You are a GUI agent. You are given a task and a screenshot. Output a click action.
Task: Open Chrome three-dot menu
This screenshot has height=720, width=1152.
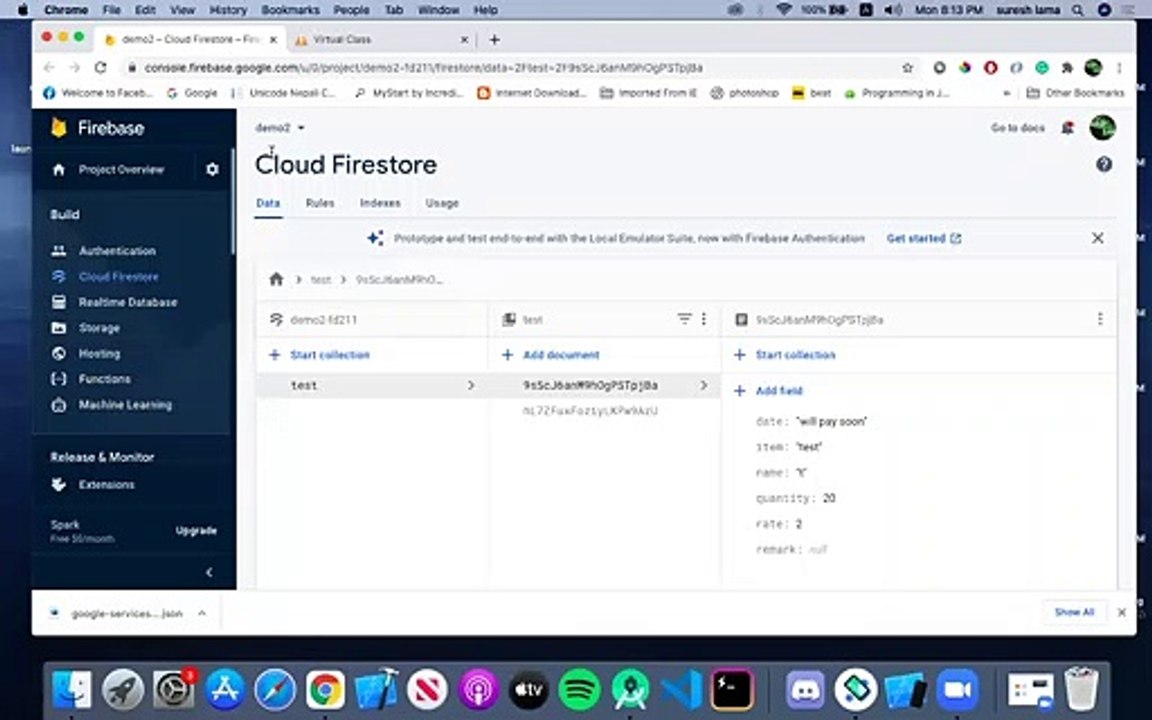click(1120, 68)
